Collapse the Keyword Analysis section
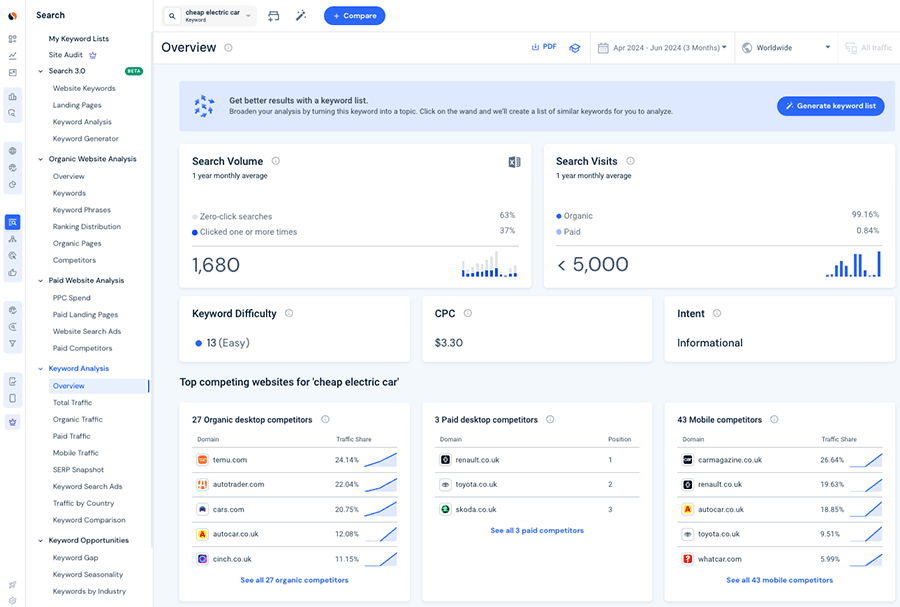This screenshot has height=607, width=900. [40, 369]
